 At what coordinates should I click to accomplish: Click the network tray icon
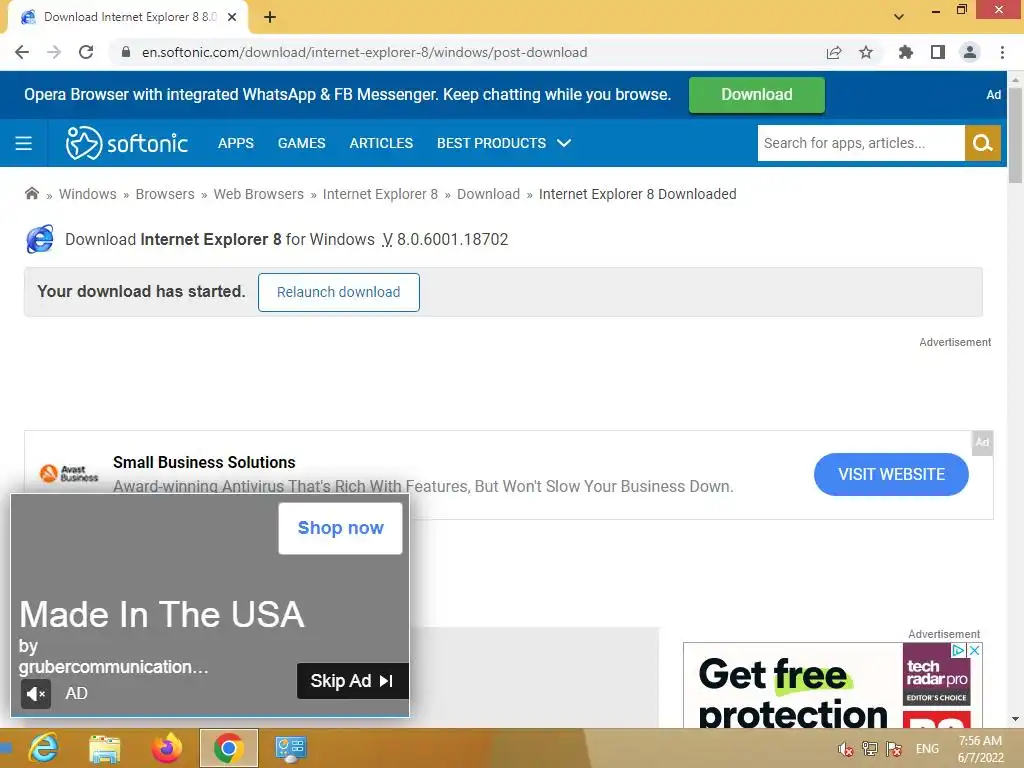[x=870, y=749]
